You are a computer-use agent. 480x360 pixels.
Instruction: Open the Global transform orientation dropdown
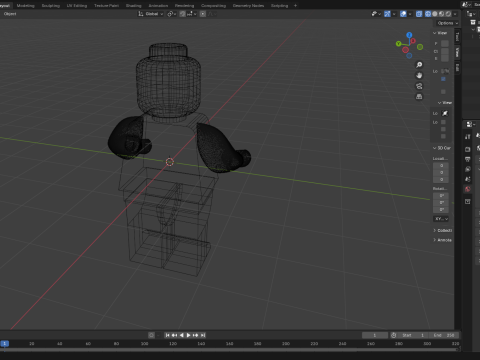pyautogui.click(x=151, y=14)
